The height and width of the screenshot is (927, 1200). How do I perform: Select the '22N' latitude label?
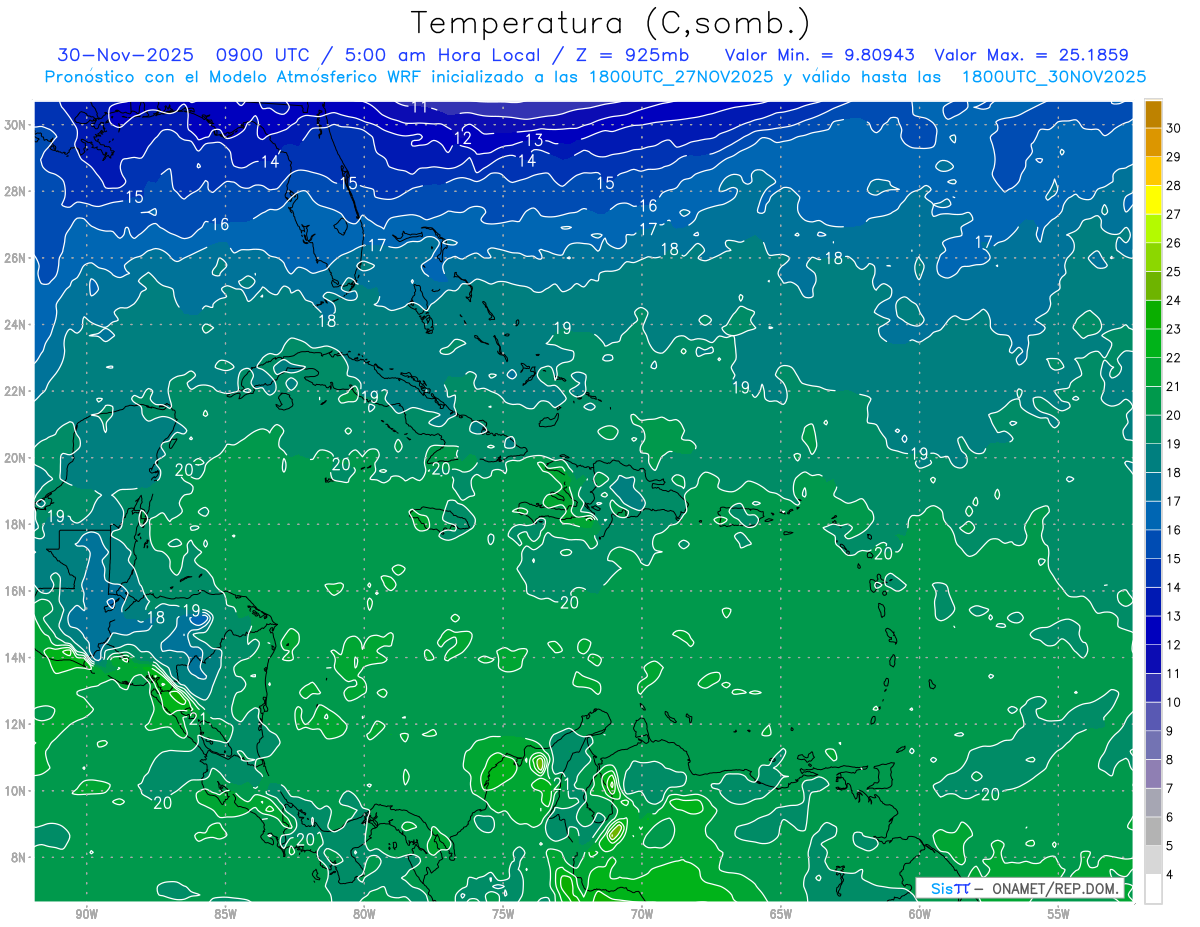(16, 391)
